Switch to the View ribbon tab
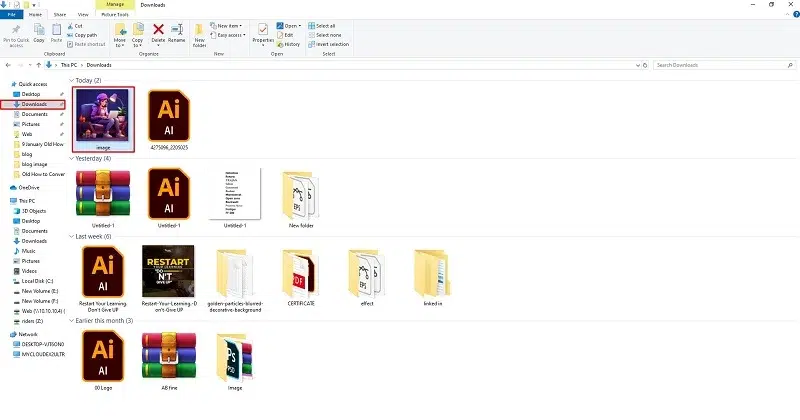The image size is (800, 420). [x=83, y=15]
